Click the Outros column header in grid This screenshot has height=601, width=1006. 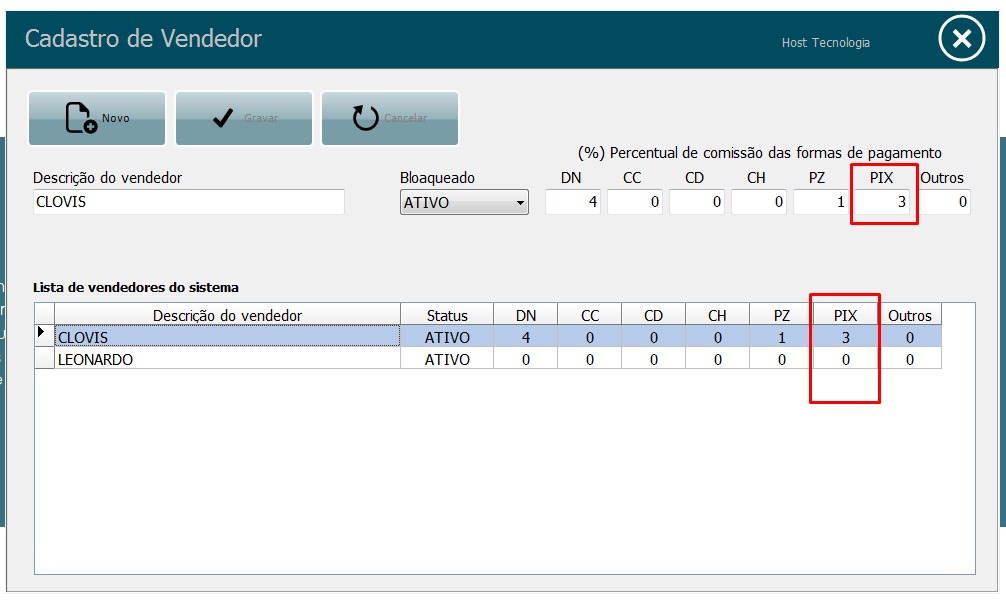(909, 315)
